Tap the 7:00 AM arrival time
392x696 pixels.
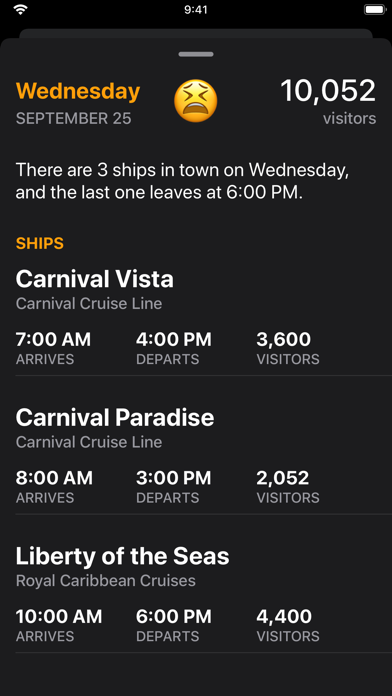53,340
